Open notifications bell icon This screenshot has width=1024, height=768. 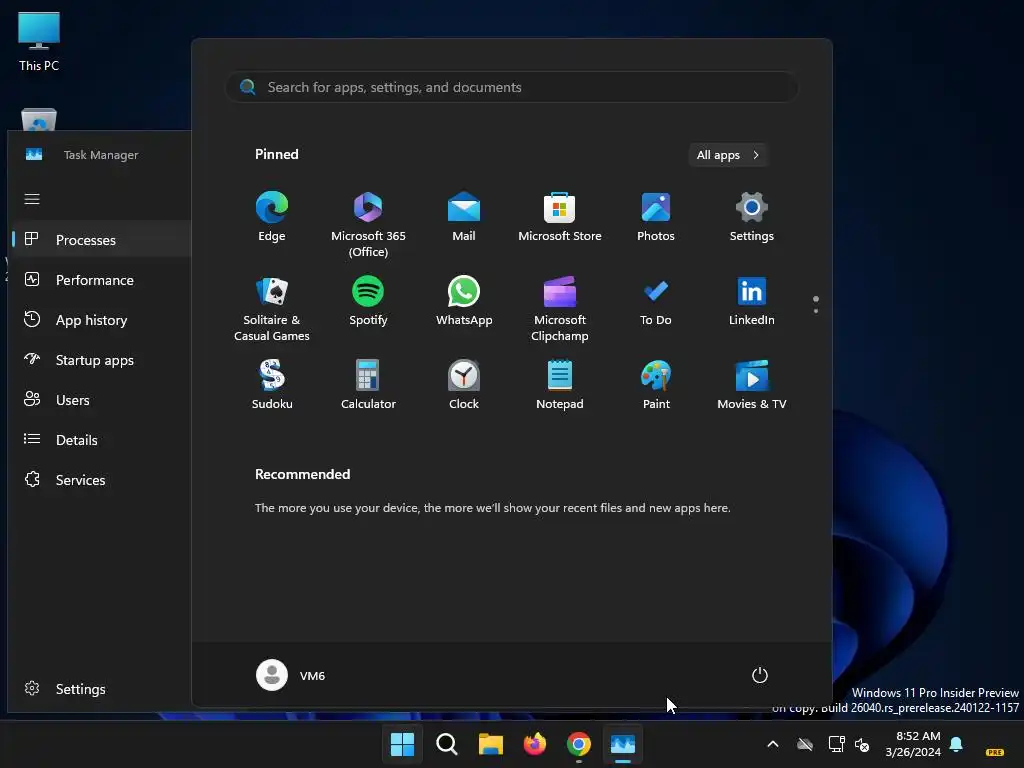click(956, 744)
